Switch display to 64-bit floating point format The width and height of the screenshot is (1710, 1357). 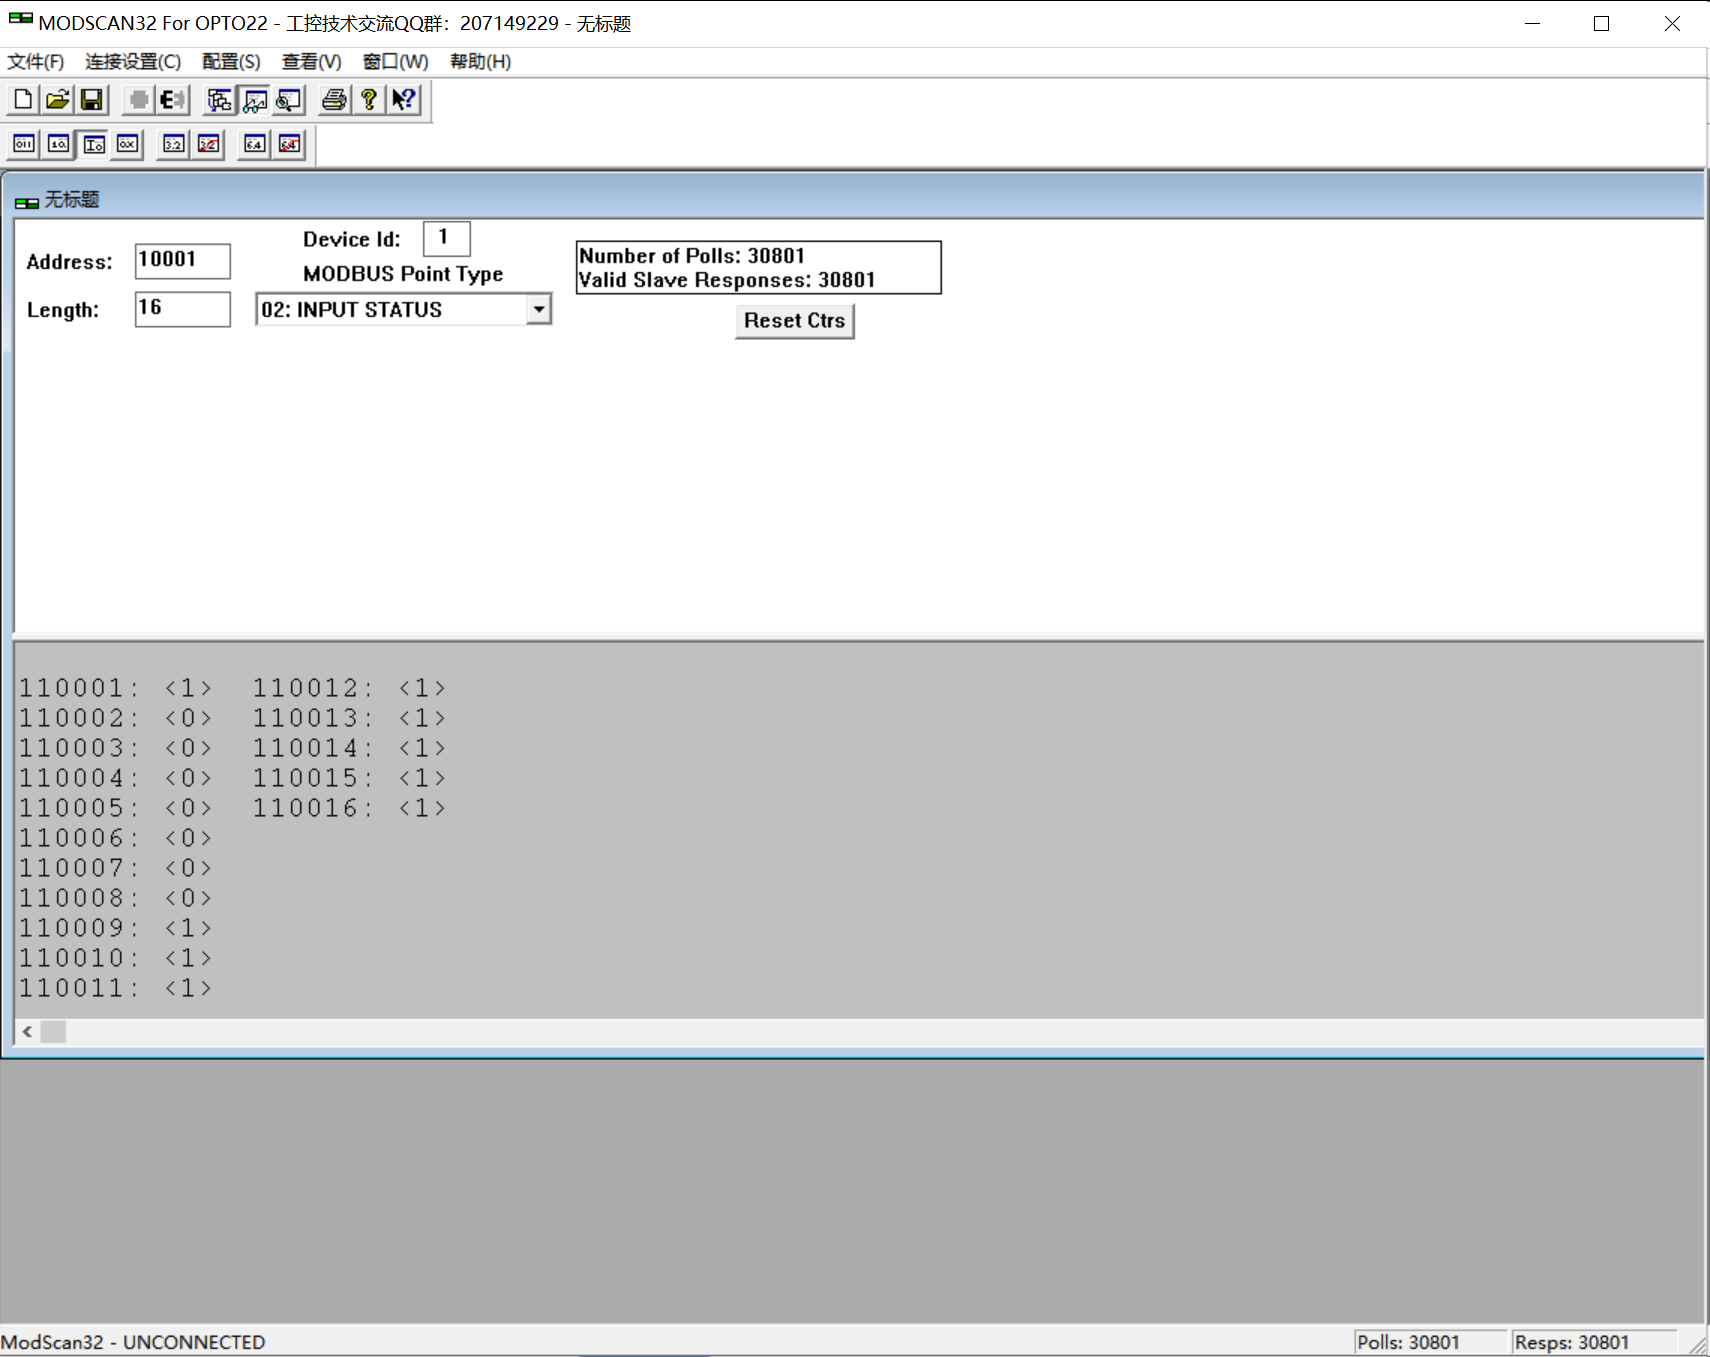coord(252,144)
